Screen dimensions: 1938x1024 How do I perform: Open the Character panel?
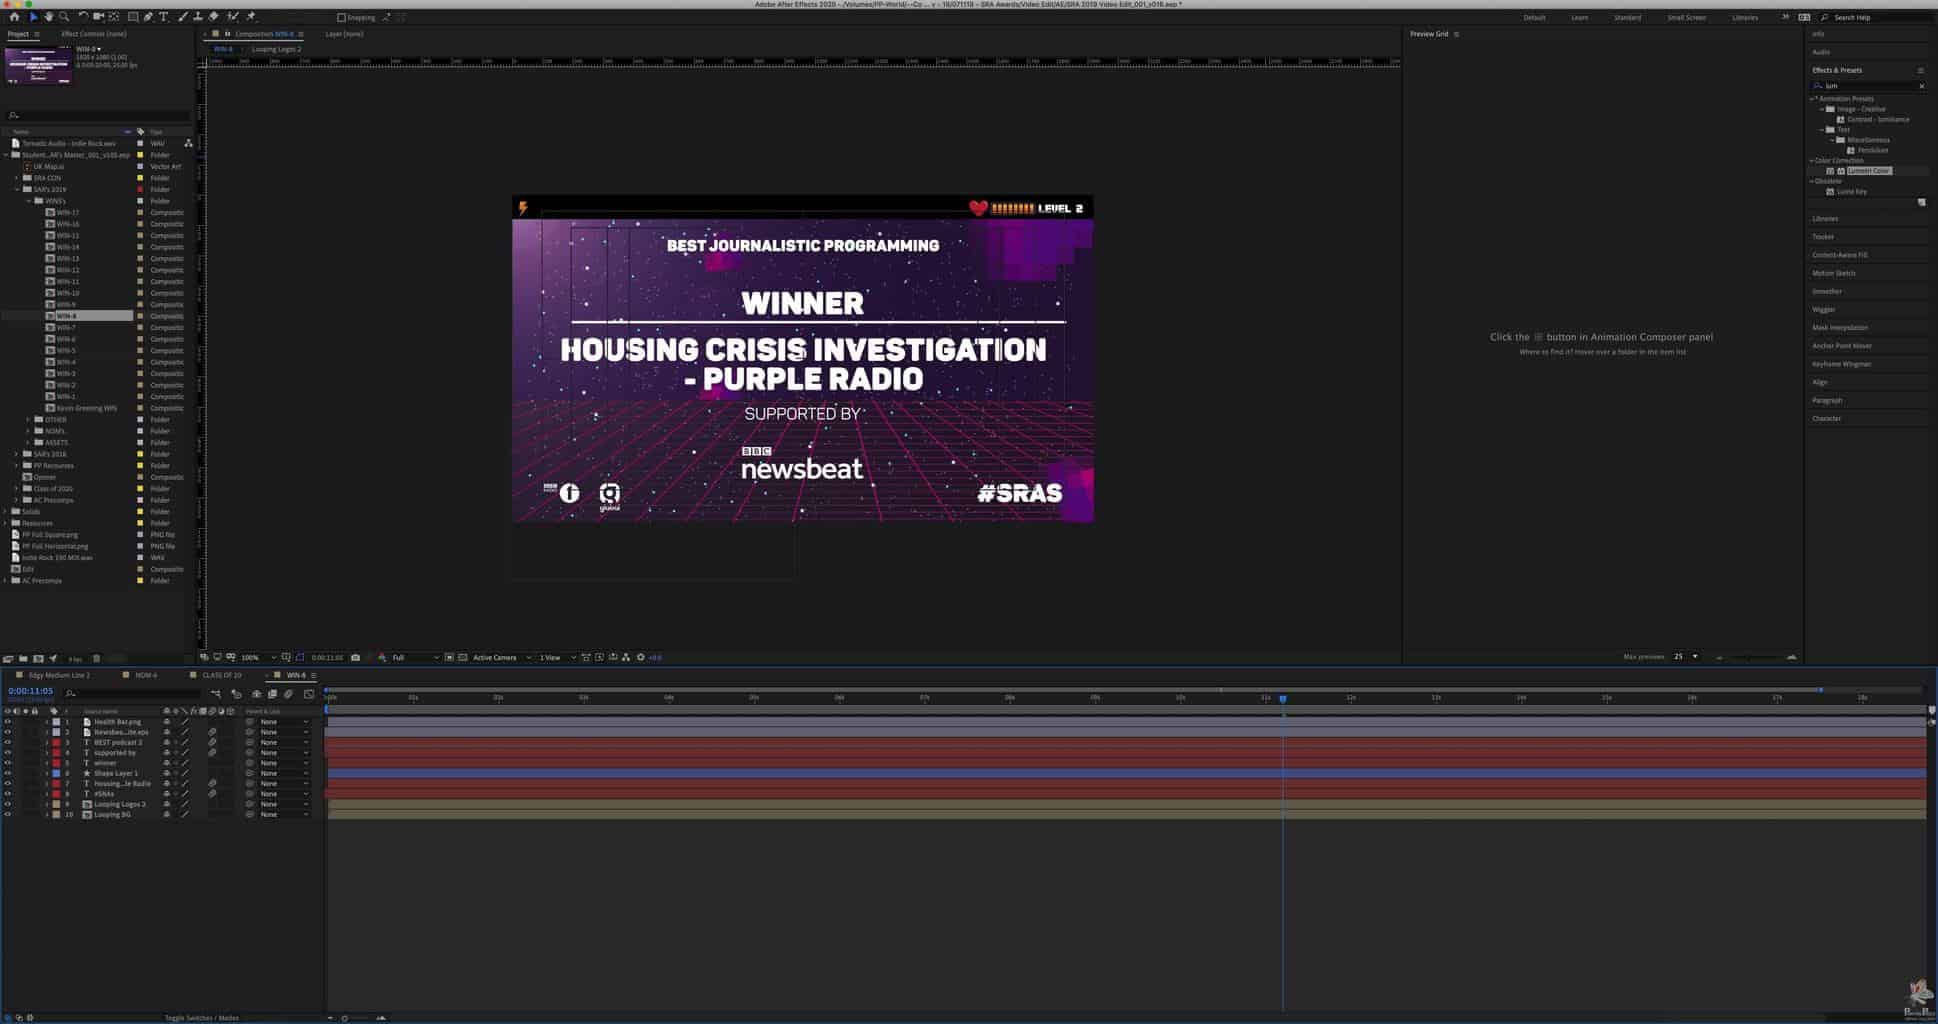1826,418
